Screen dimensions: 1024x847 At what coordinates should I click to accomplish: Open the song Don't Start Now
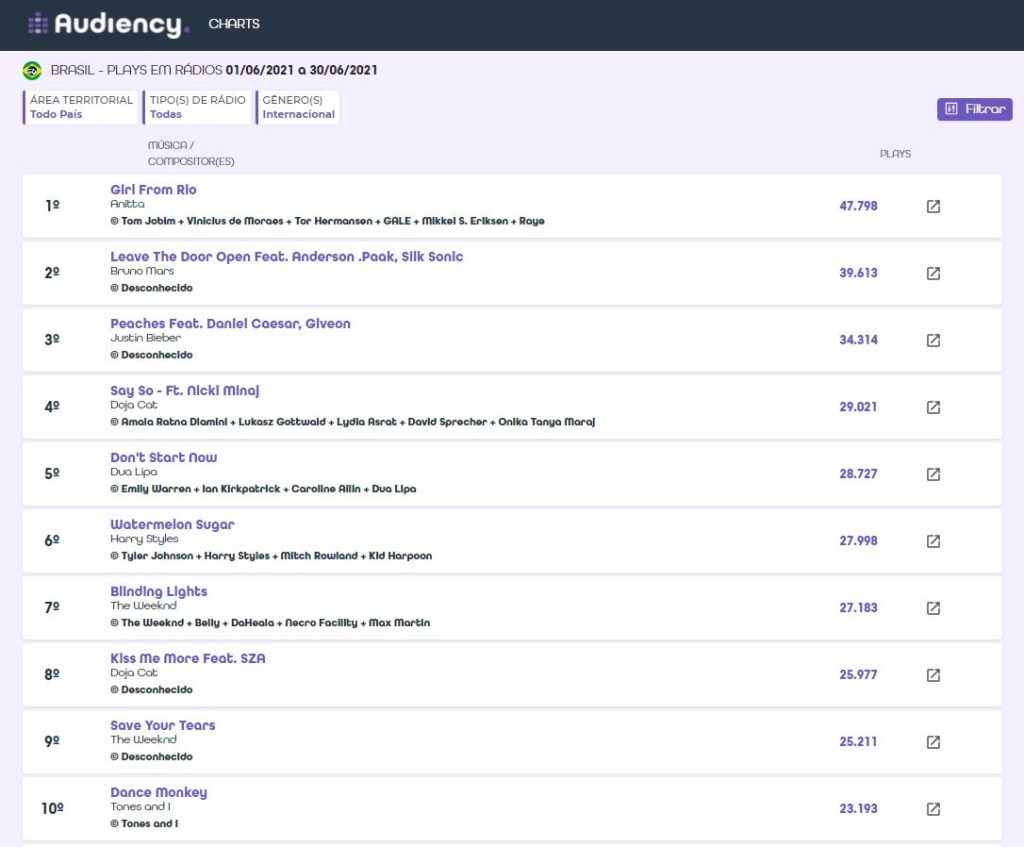click(164, 457)
